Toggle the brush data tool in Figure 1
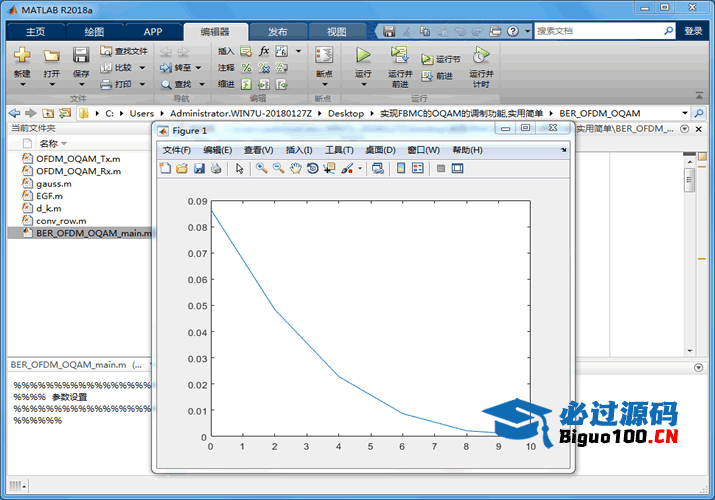 pyautogui.click(x=347, y=169)
